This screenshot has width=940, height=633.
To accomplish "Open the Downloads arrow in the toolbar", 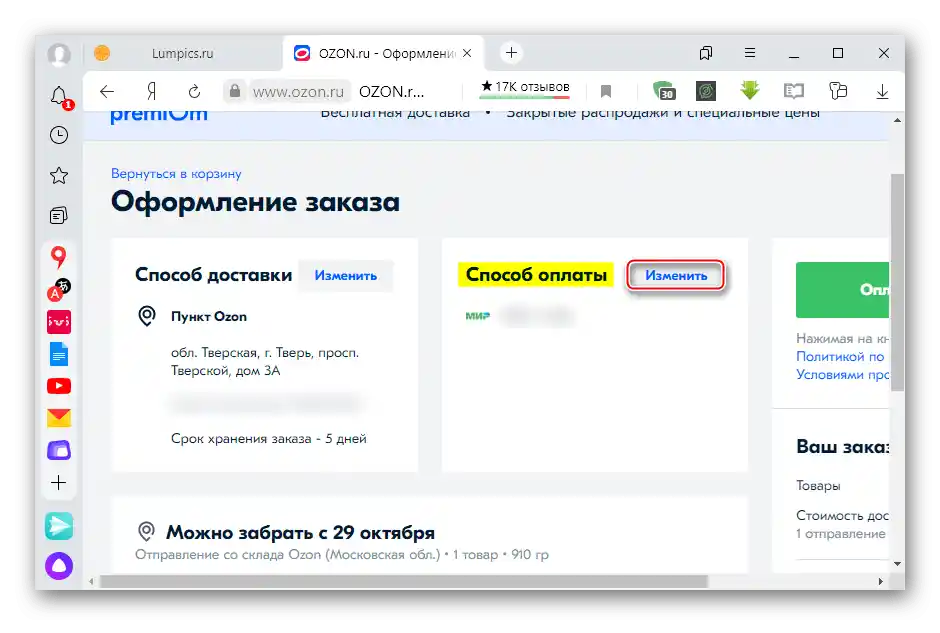I will coord(882,91).
